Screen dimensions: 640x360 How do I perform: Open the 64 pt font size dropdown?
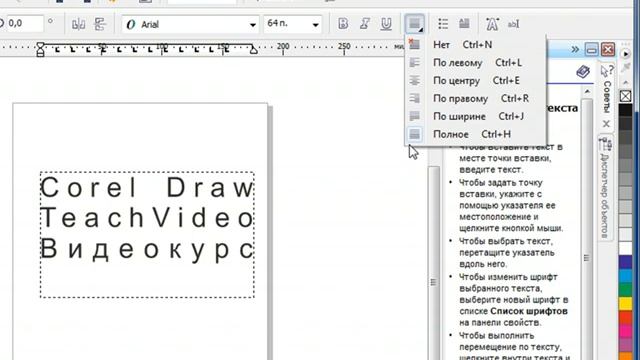tap(315, 25)
